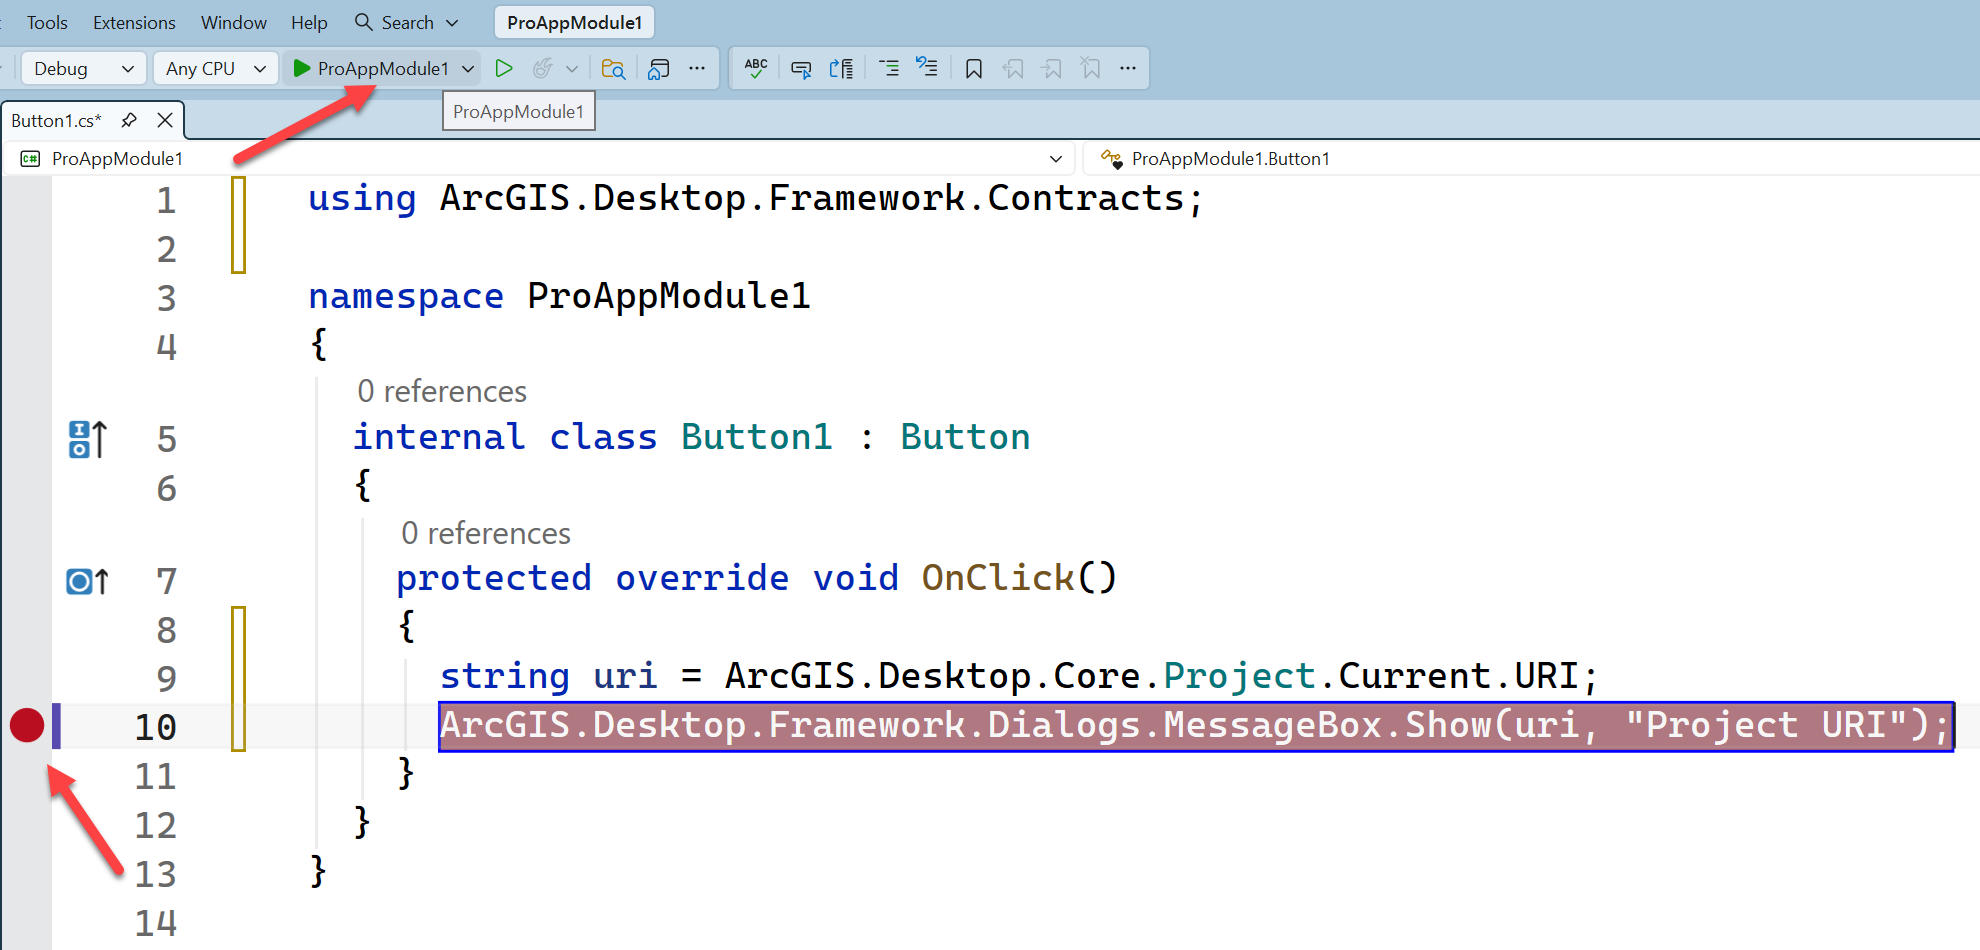
Task: Click Start Without Debugging outline play icon
Action: tap(504, 68)
